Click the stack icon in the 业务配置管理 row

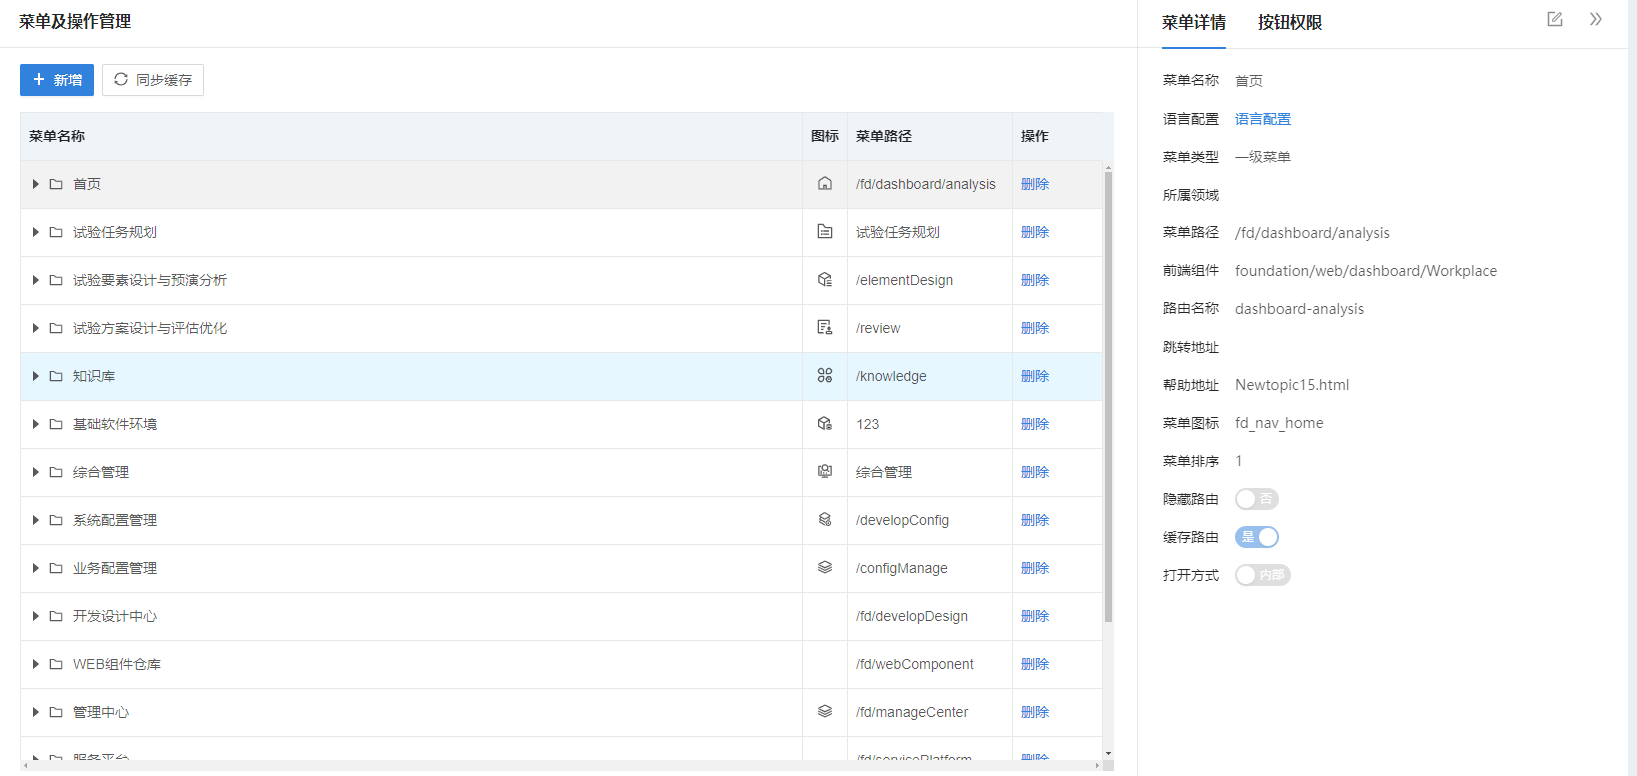click(x=825, y=568)
